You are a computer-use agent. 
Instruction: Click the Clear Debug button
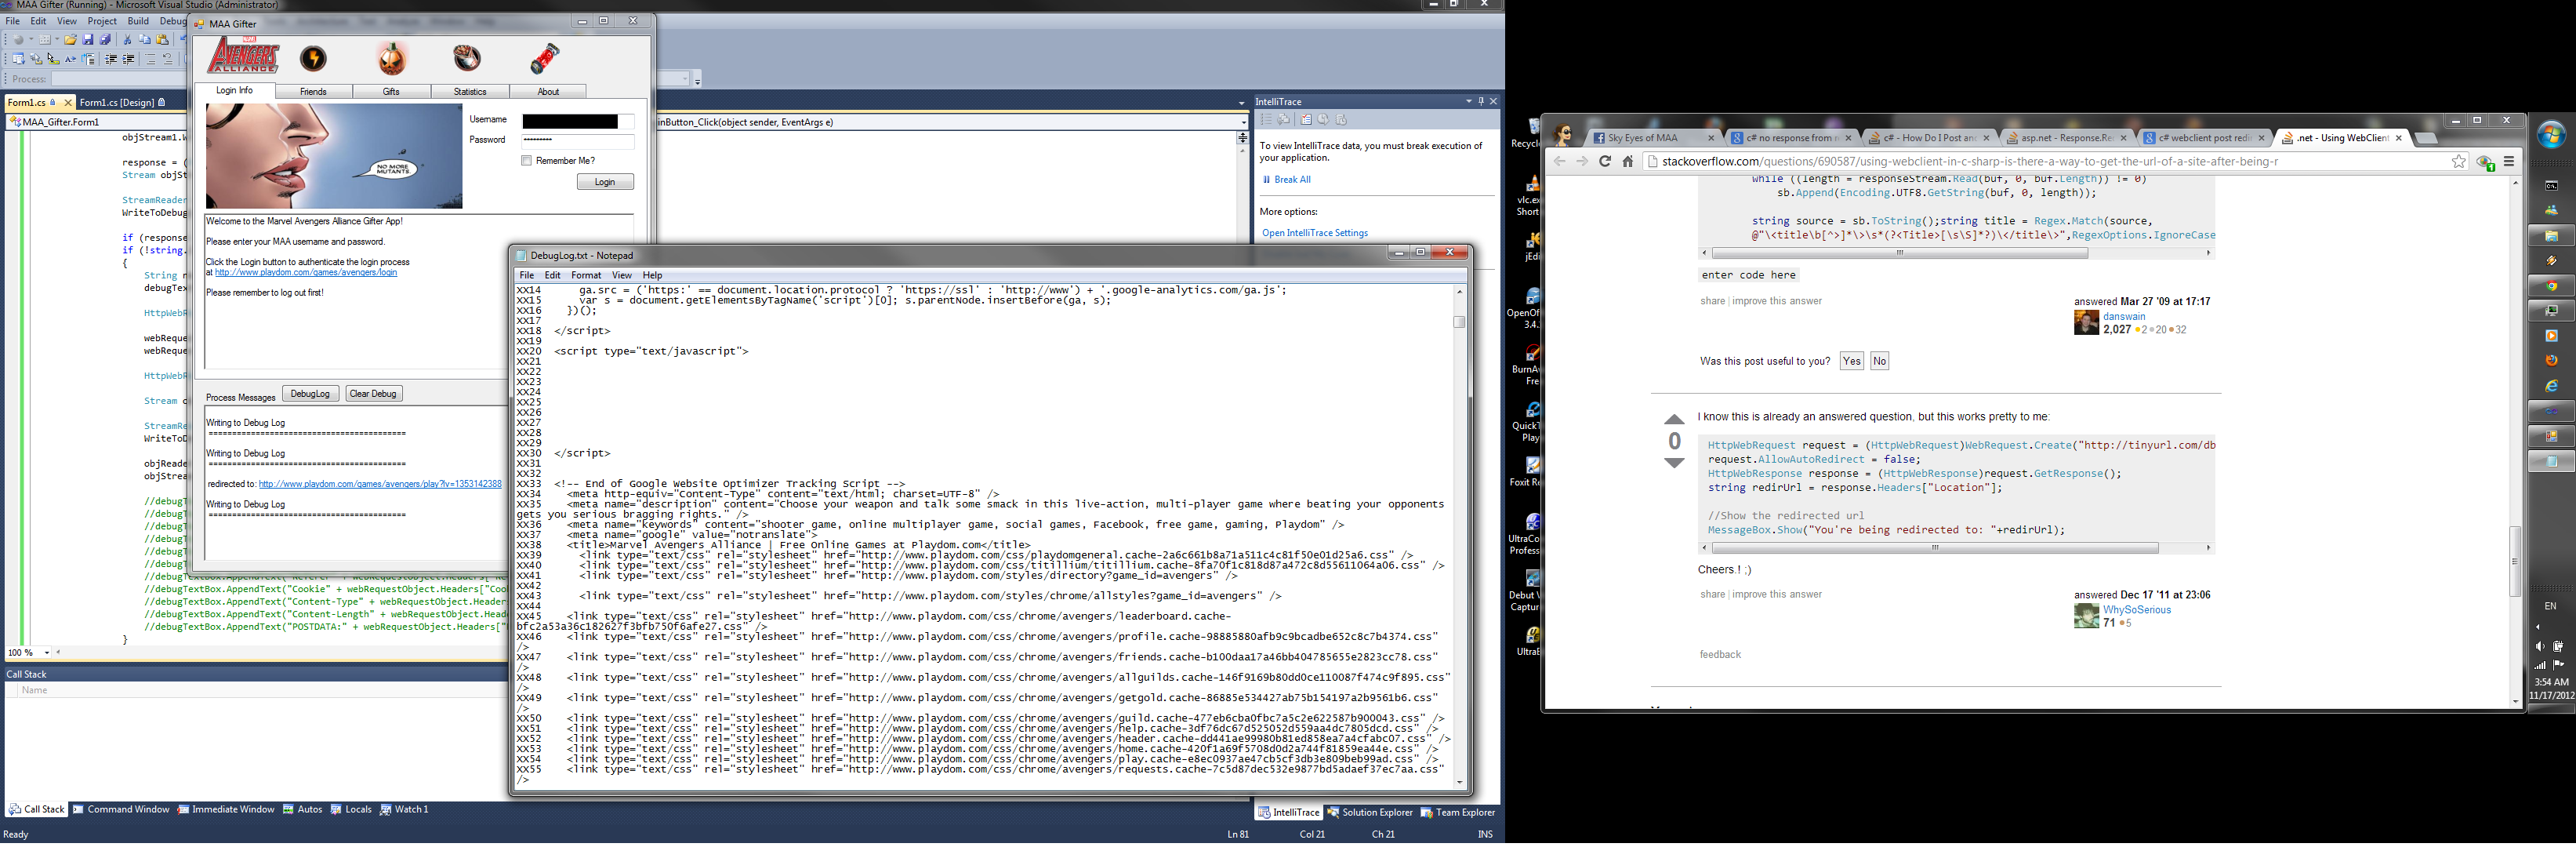[373, 394]
